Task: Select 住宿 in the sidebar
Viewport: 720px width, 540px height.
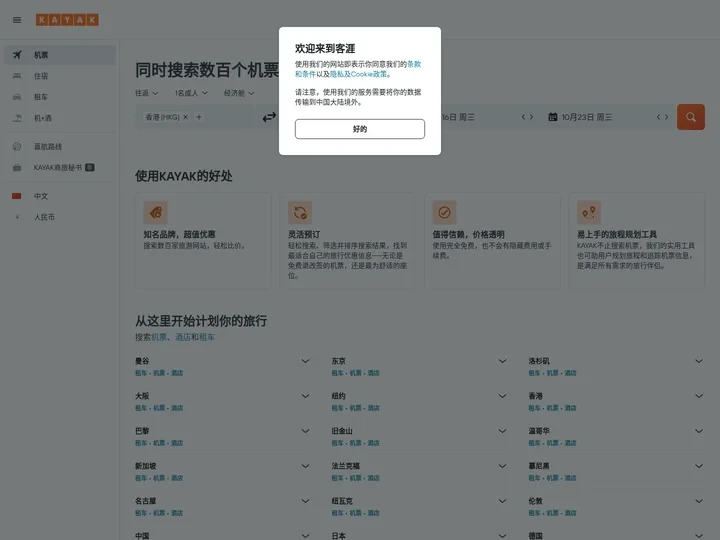Action: [60, 76]
